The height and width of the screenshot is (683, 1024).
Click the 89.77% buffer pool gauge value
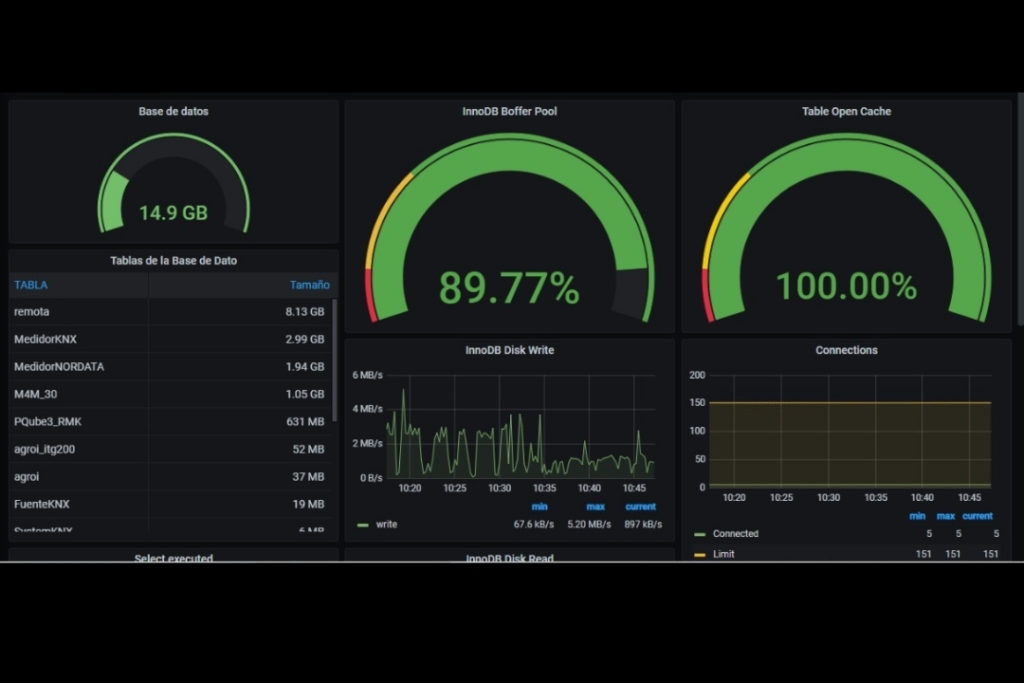(x=509, y=288)
